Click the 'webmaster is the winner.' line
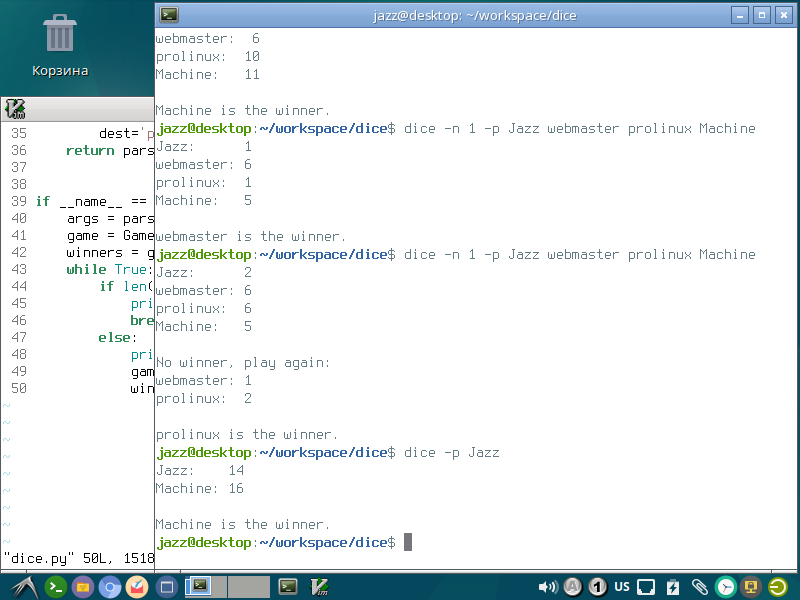Image resolution: width=800 pixels, height=600 pixels. [251, 237]
